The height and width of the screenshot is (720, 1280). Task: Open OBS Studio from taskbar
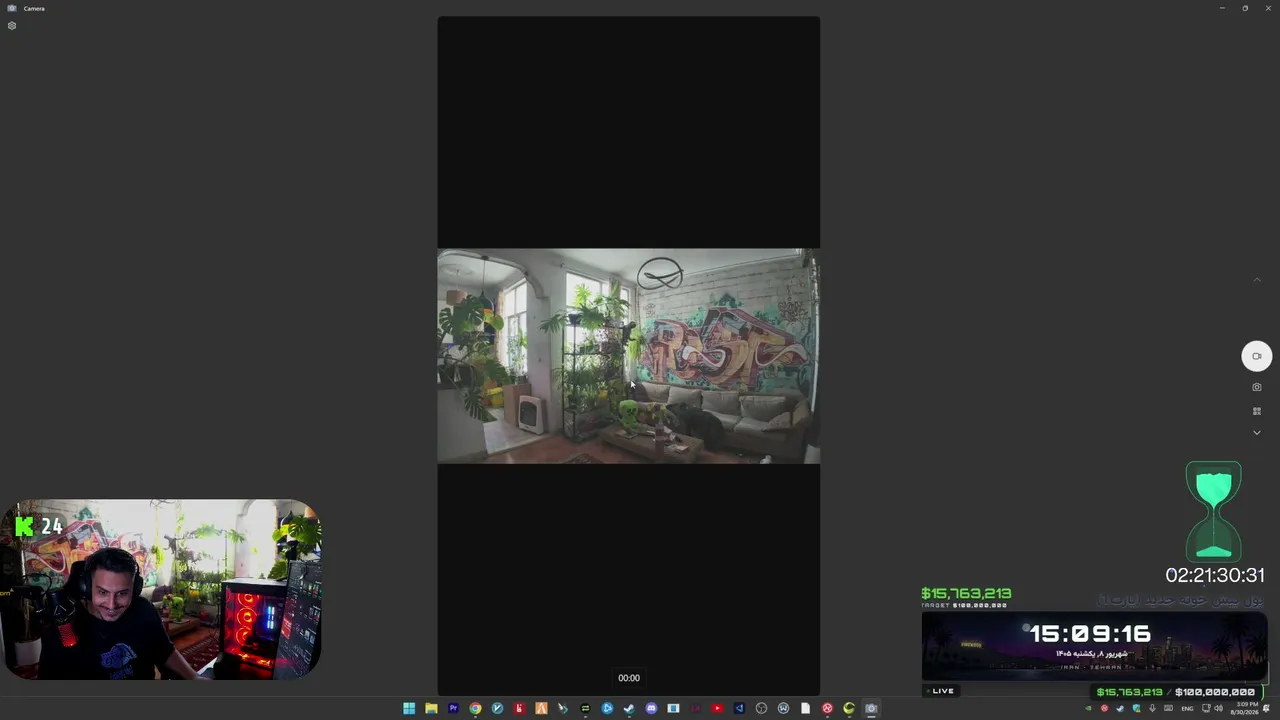[761, 709]
